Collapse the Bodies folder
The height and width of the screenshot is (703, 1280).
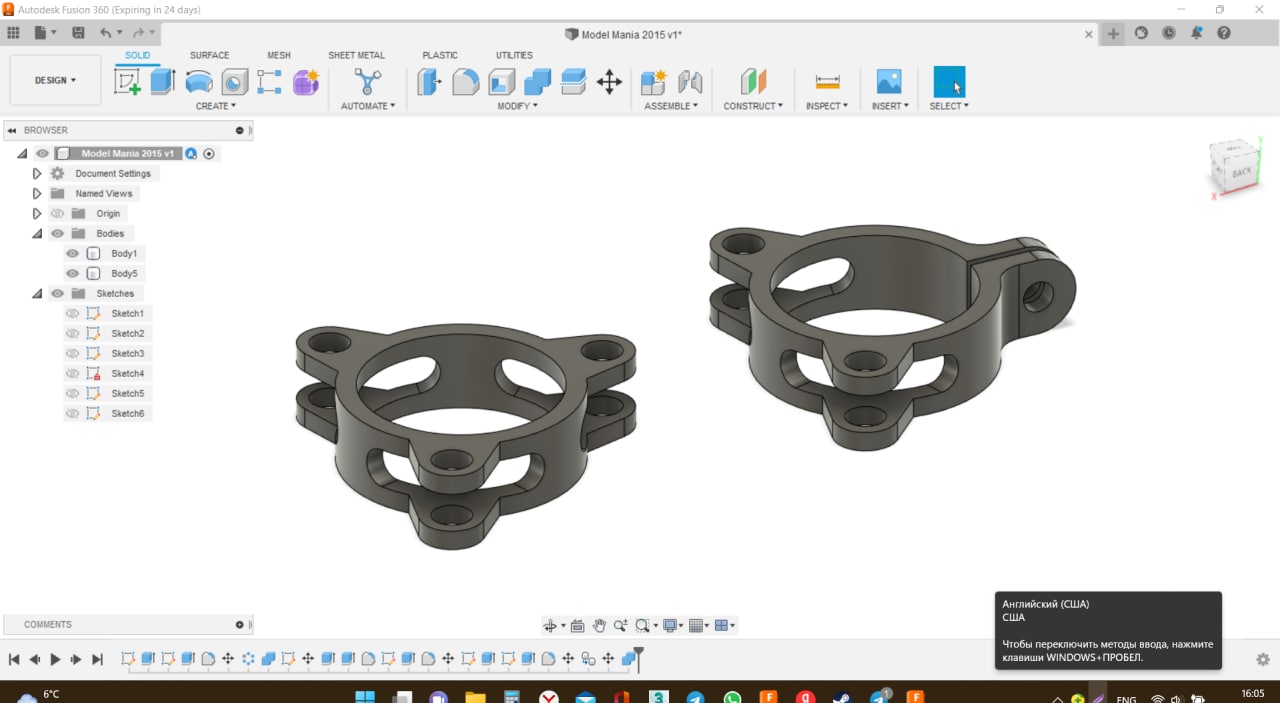tap(37, 234)
